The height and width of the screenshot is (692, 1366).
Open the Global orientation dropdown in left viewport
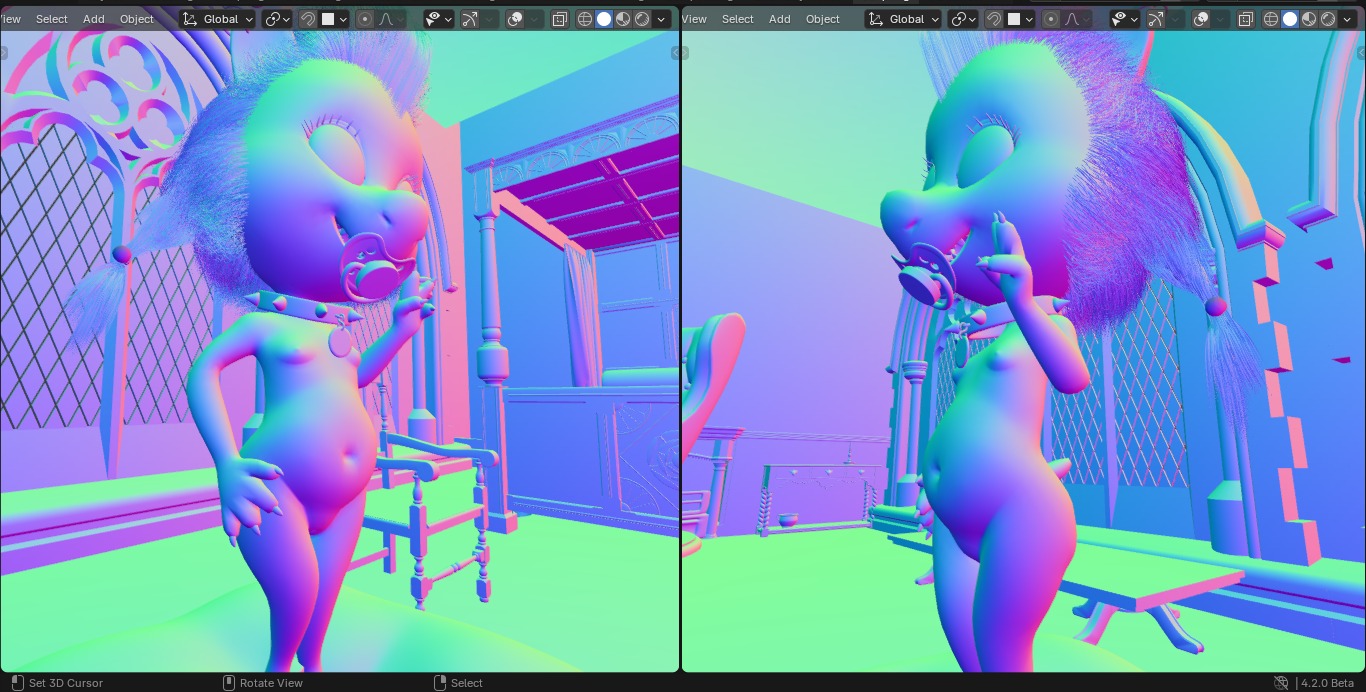click(x=218, y=19)
